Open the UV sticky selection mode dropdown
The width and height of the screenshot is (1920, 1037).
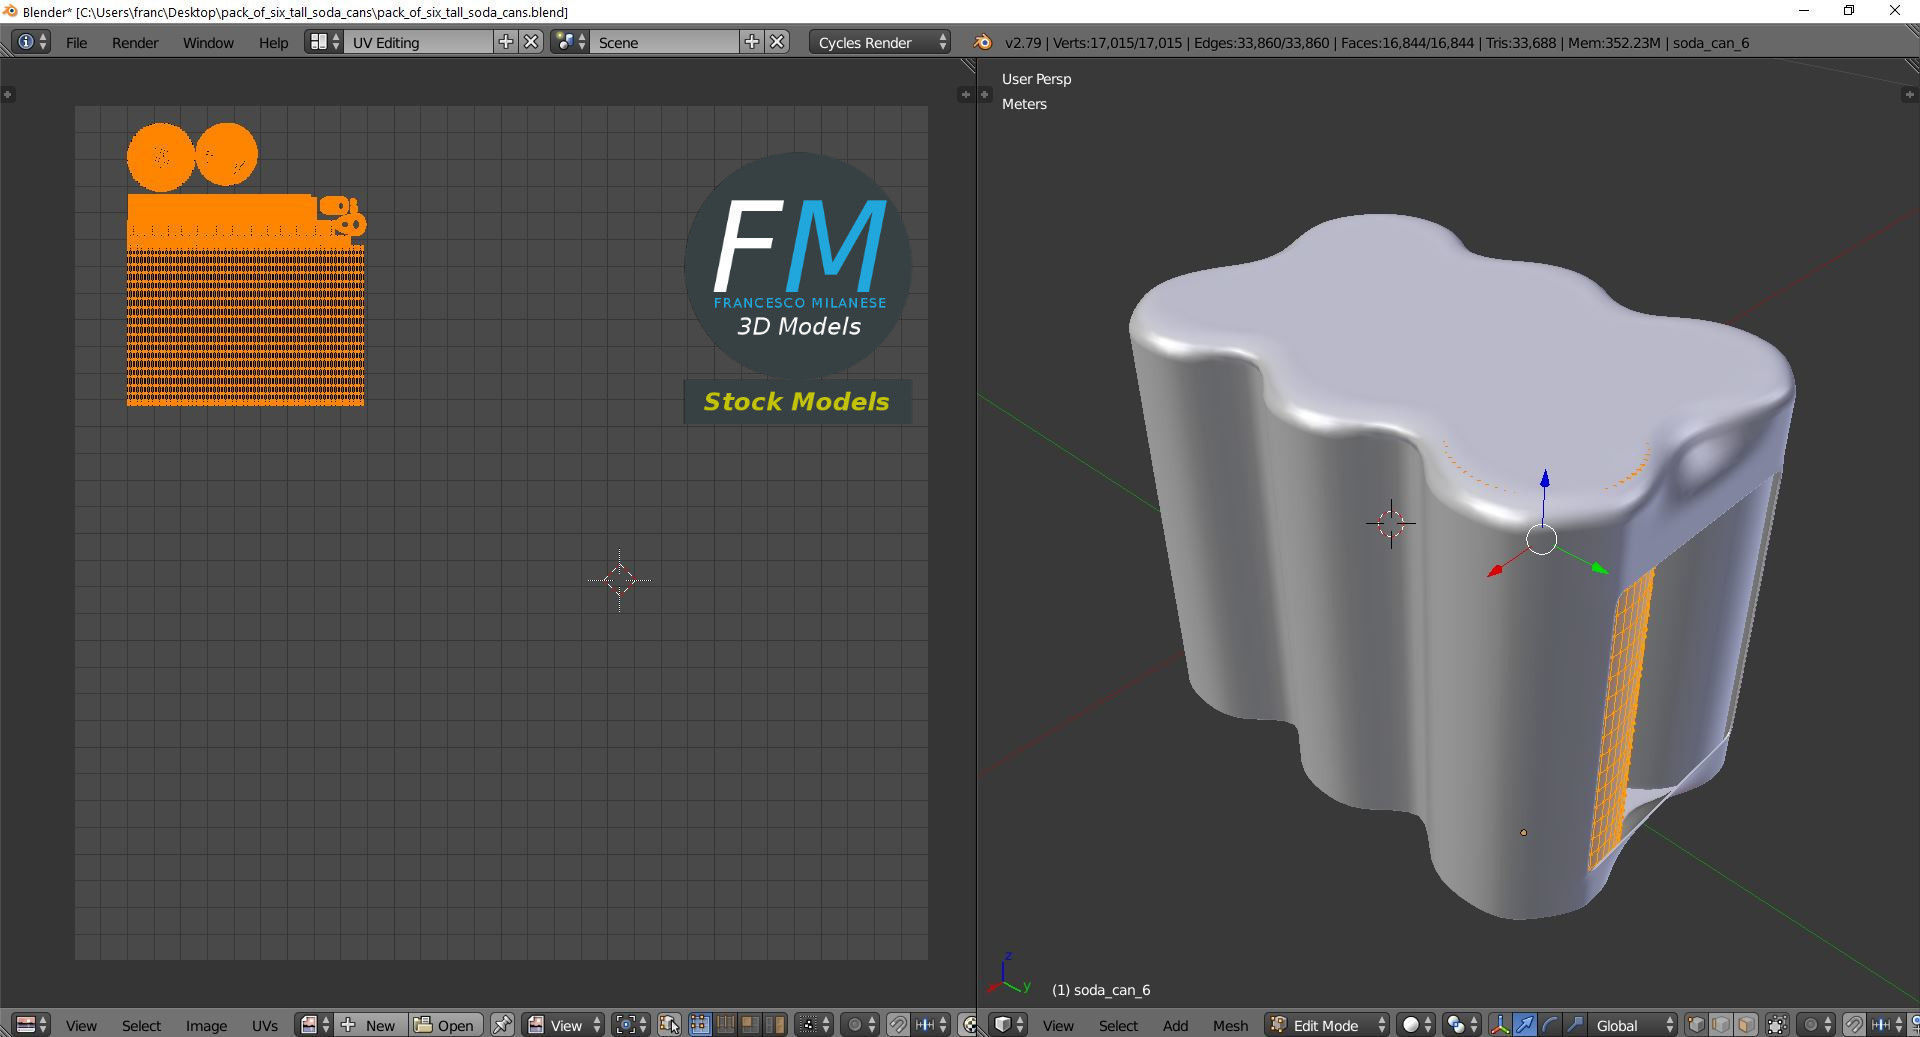click(813, 1025)
